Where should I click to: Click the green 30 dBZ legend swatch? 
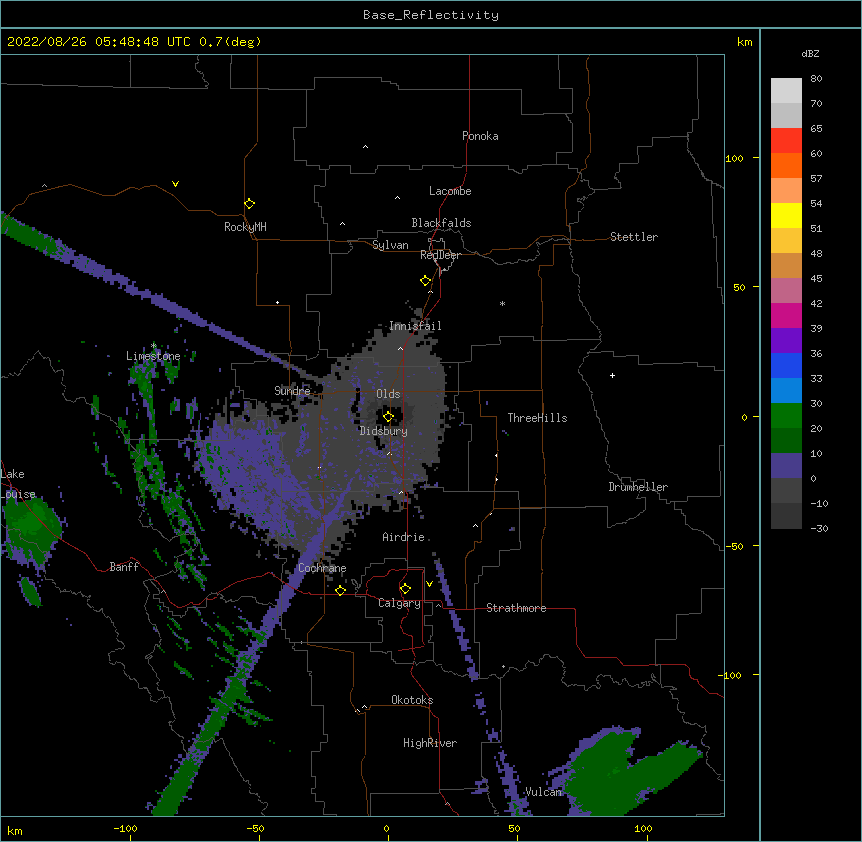(x=786, y=416)
